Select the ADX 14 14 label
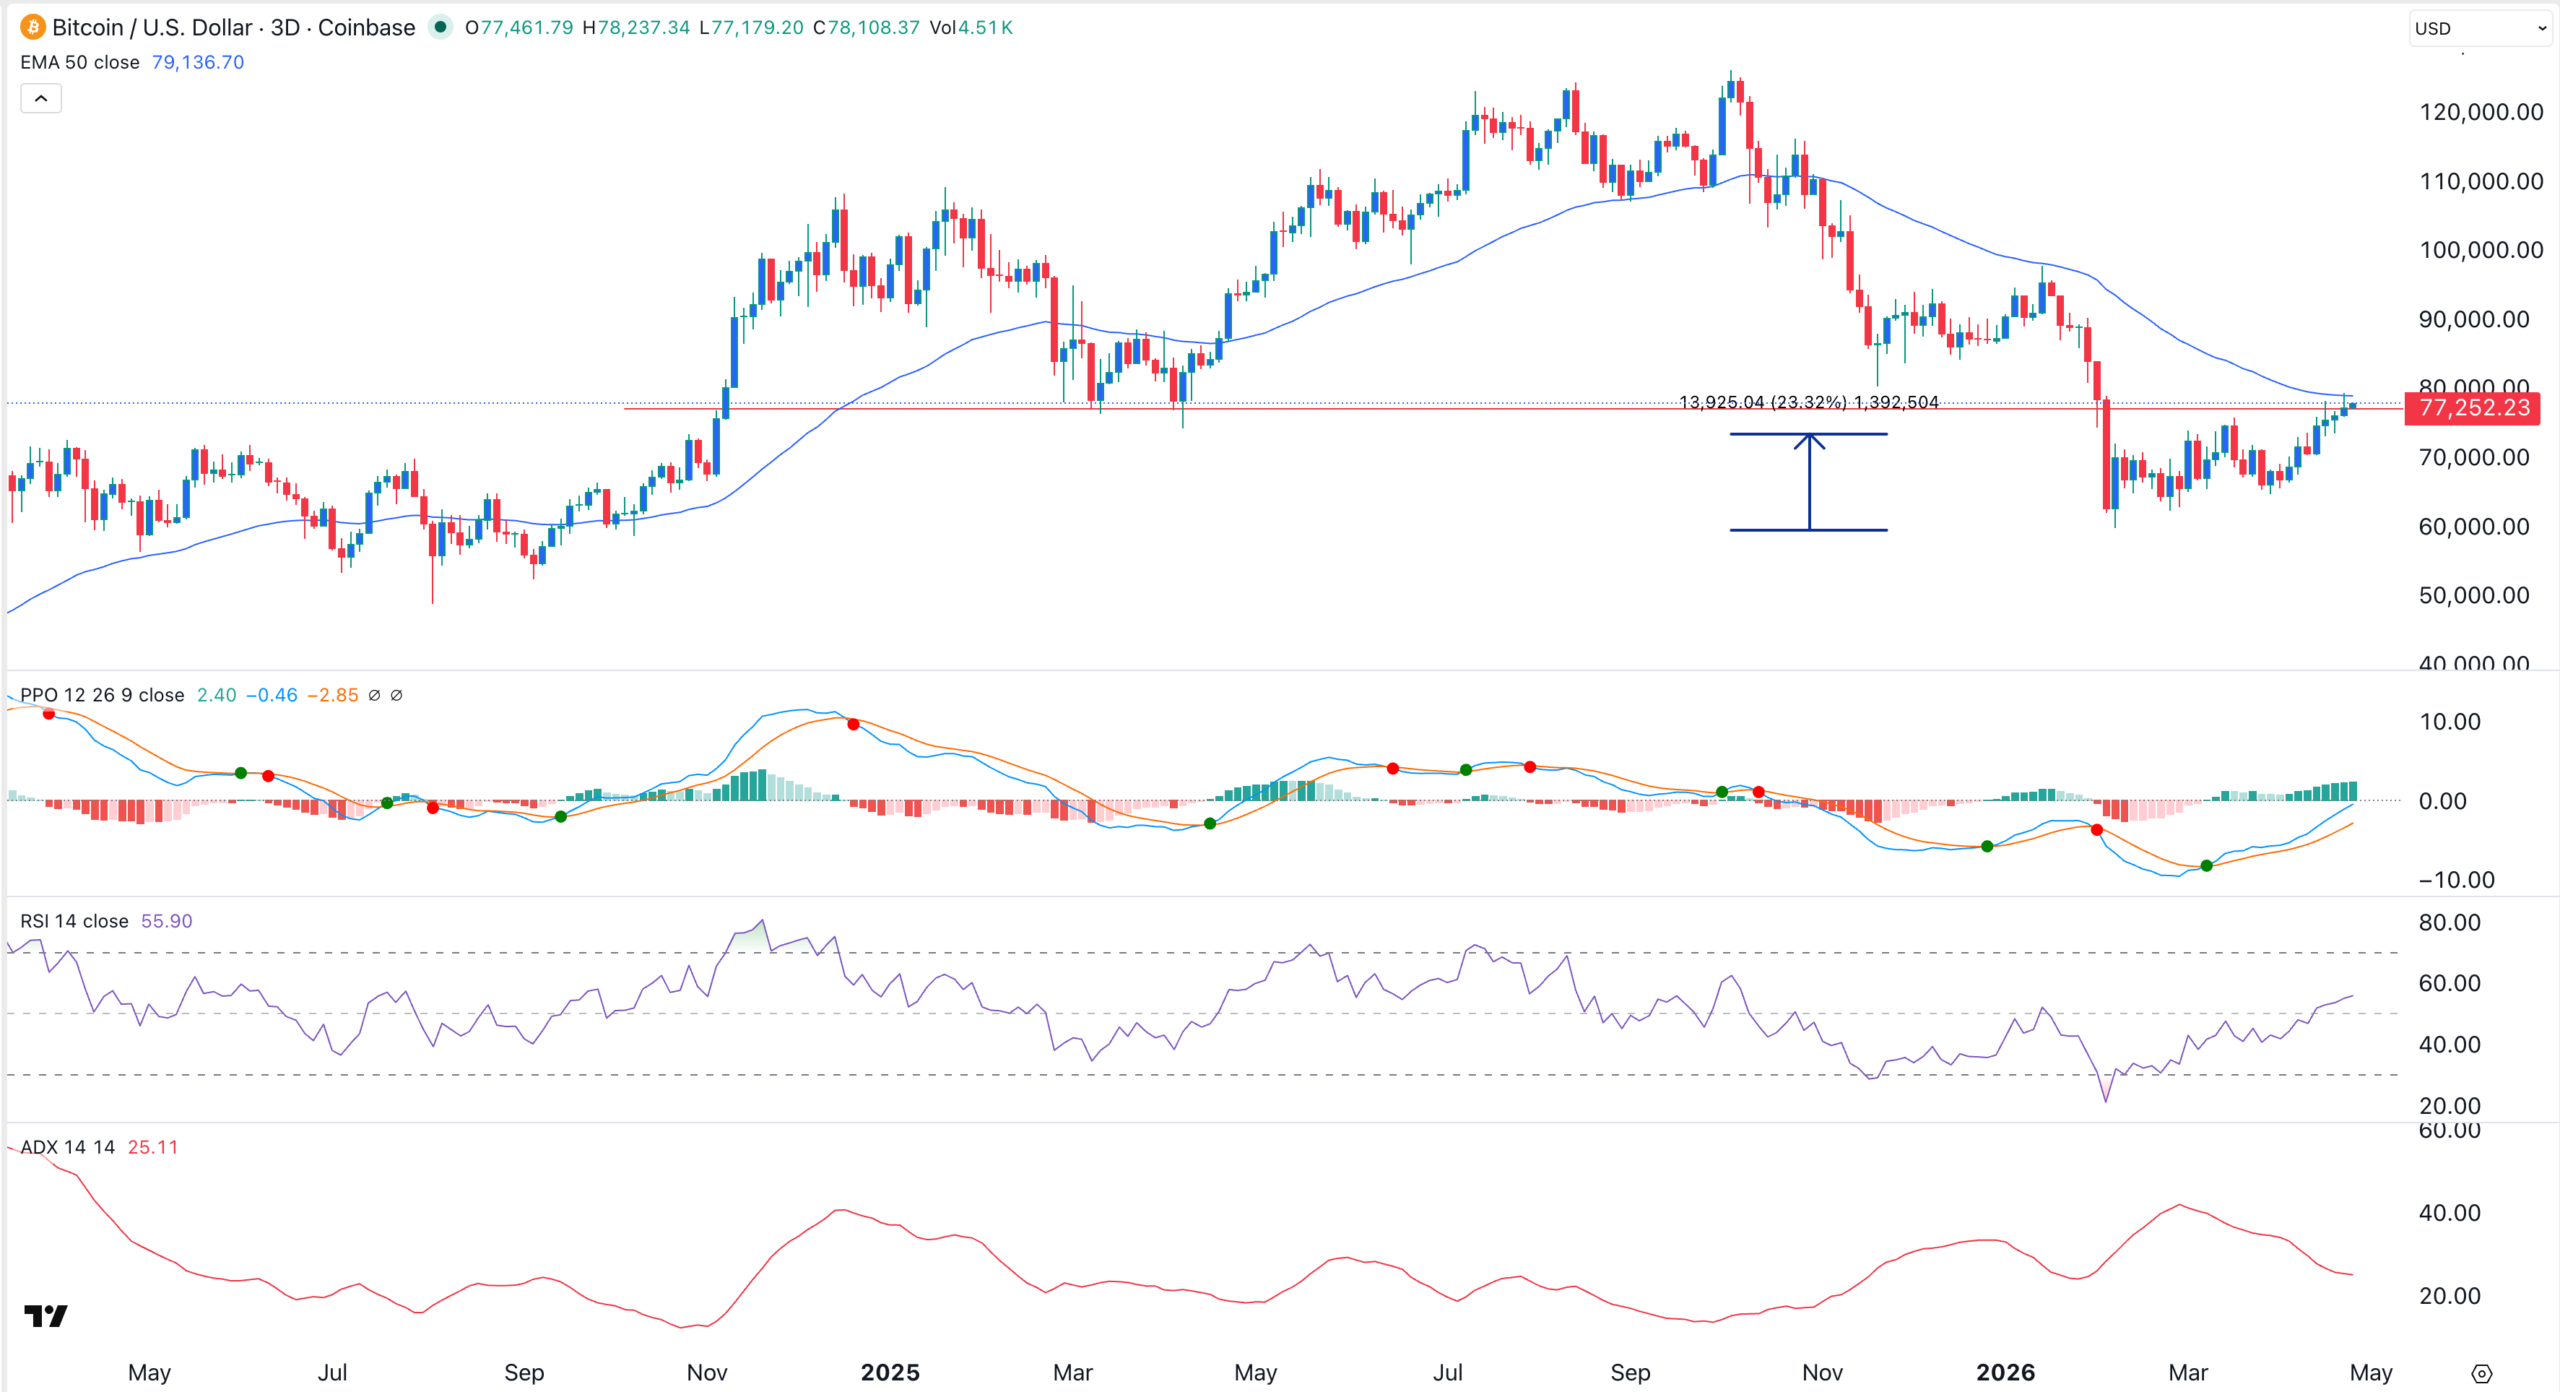Viewport: 2560px width, 1392px height. click(67, 1147)
